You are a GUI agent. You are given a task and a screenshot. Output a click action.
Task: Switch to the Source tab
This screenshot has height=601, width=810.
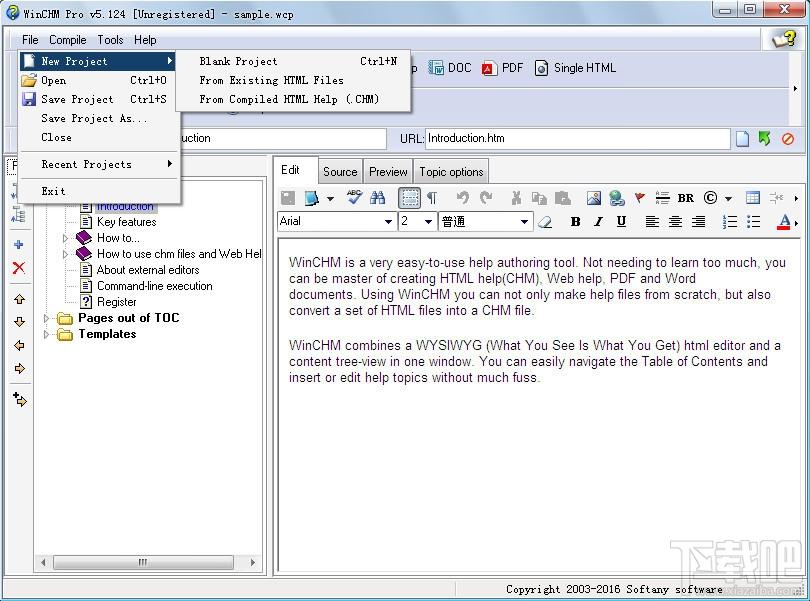pos(340,172)
